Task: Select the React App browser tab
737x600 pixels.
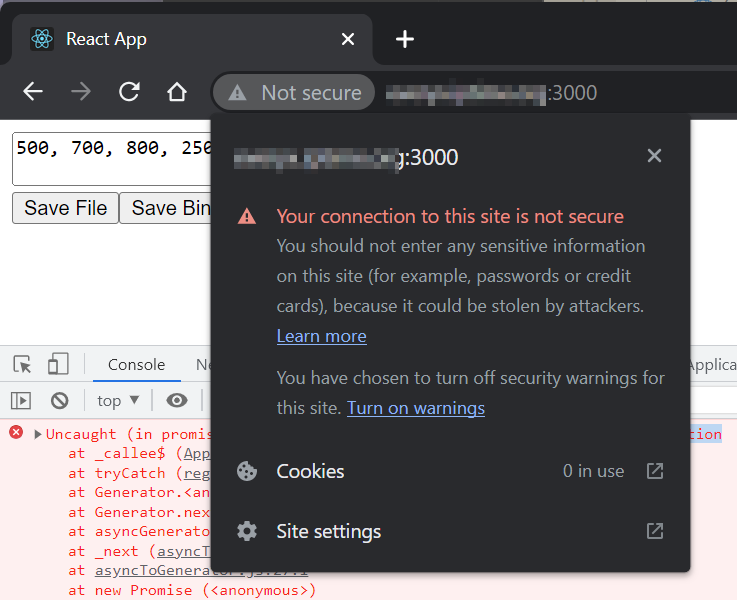Action: pos(193,39)
